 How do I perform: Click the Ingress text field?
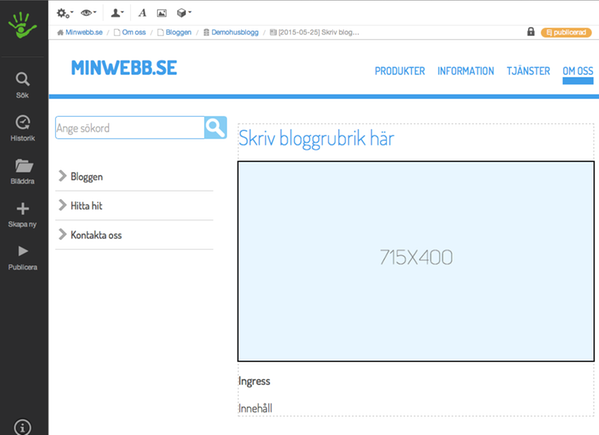[254, 381]
